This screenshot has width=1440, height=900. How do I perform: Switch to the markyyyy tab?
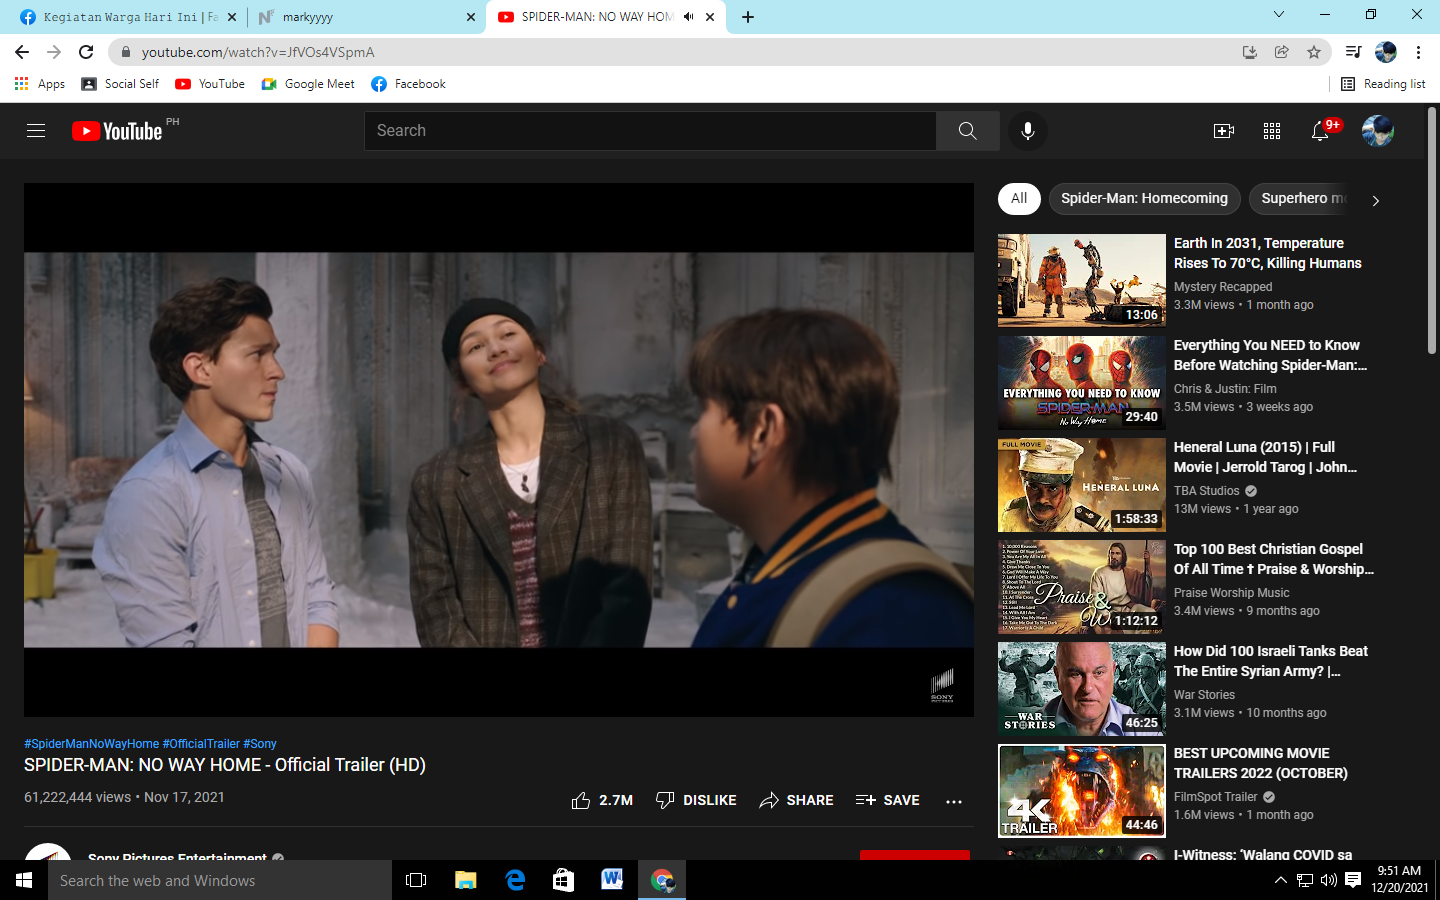coord(366,17)
